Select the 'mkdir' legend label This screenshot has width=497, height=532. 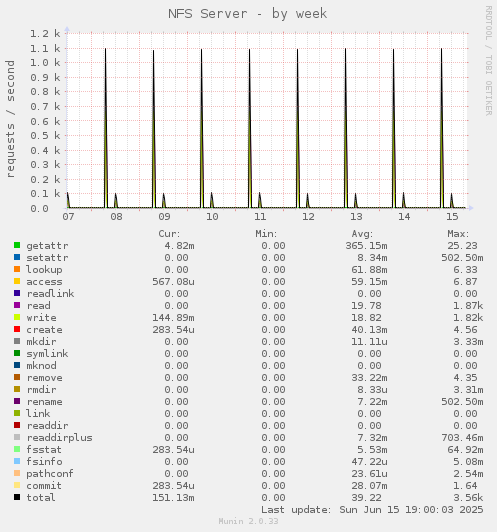41,341
